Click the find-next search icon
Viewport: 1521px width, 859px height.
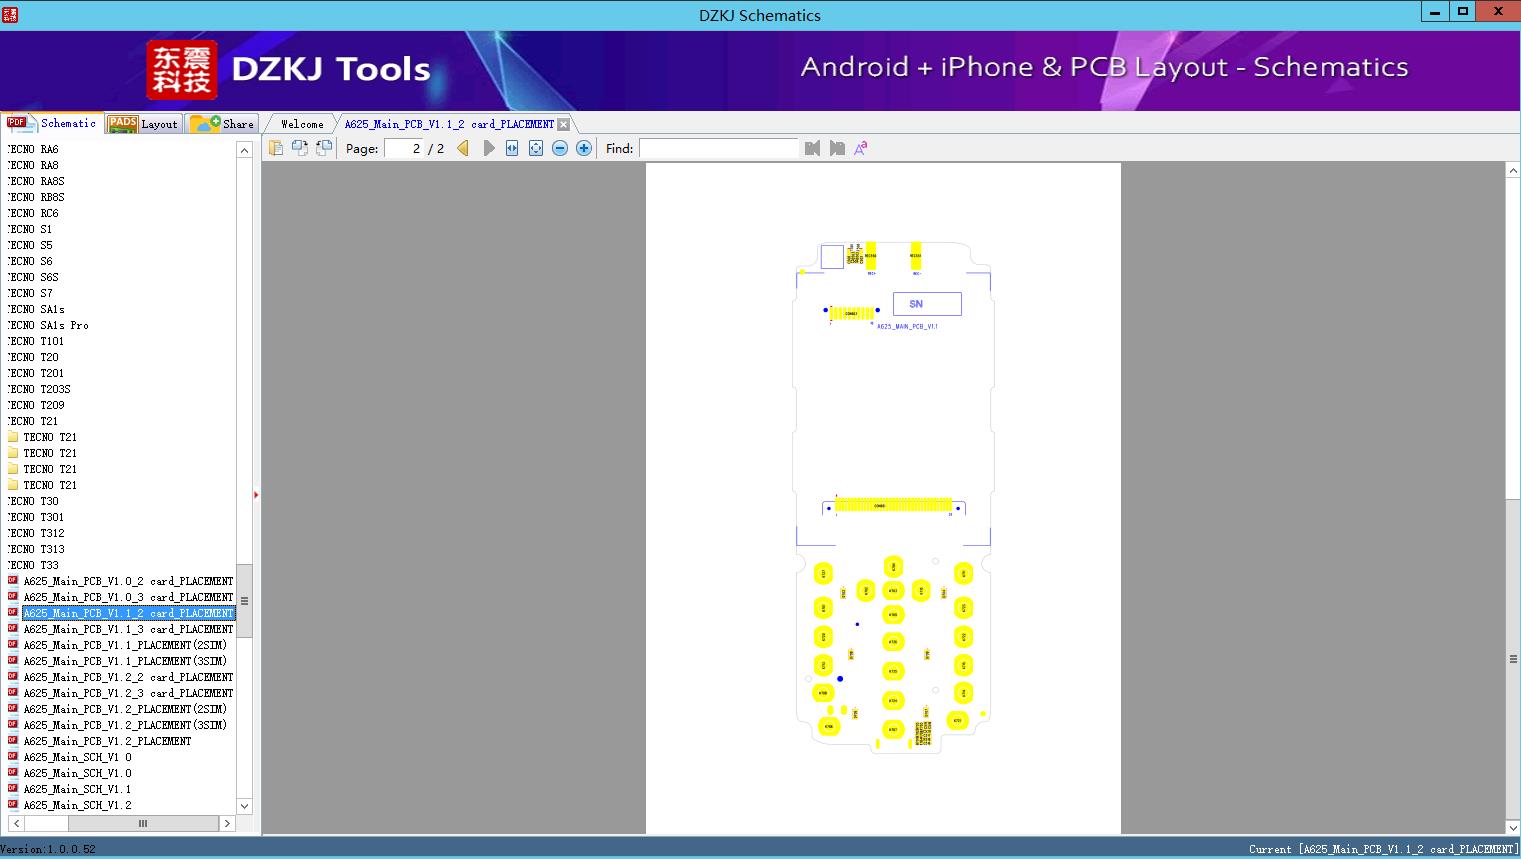pos(837,147)
